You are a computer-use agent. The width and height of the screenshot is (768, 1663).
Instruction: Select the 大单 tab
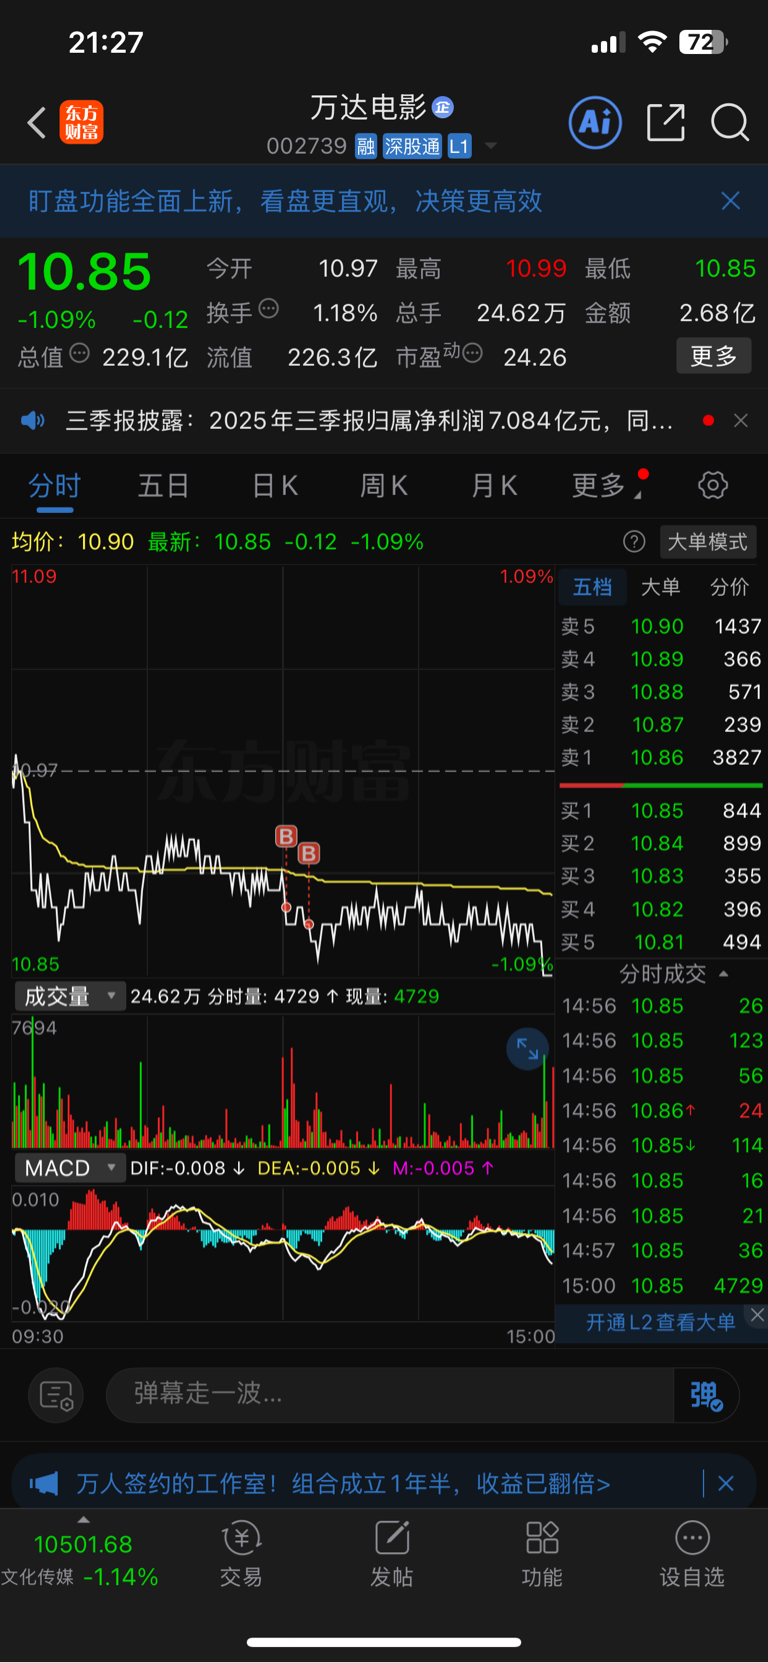660,587
